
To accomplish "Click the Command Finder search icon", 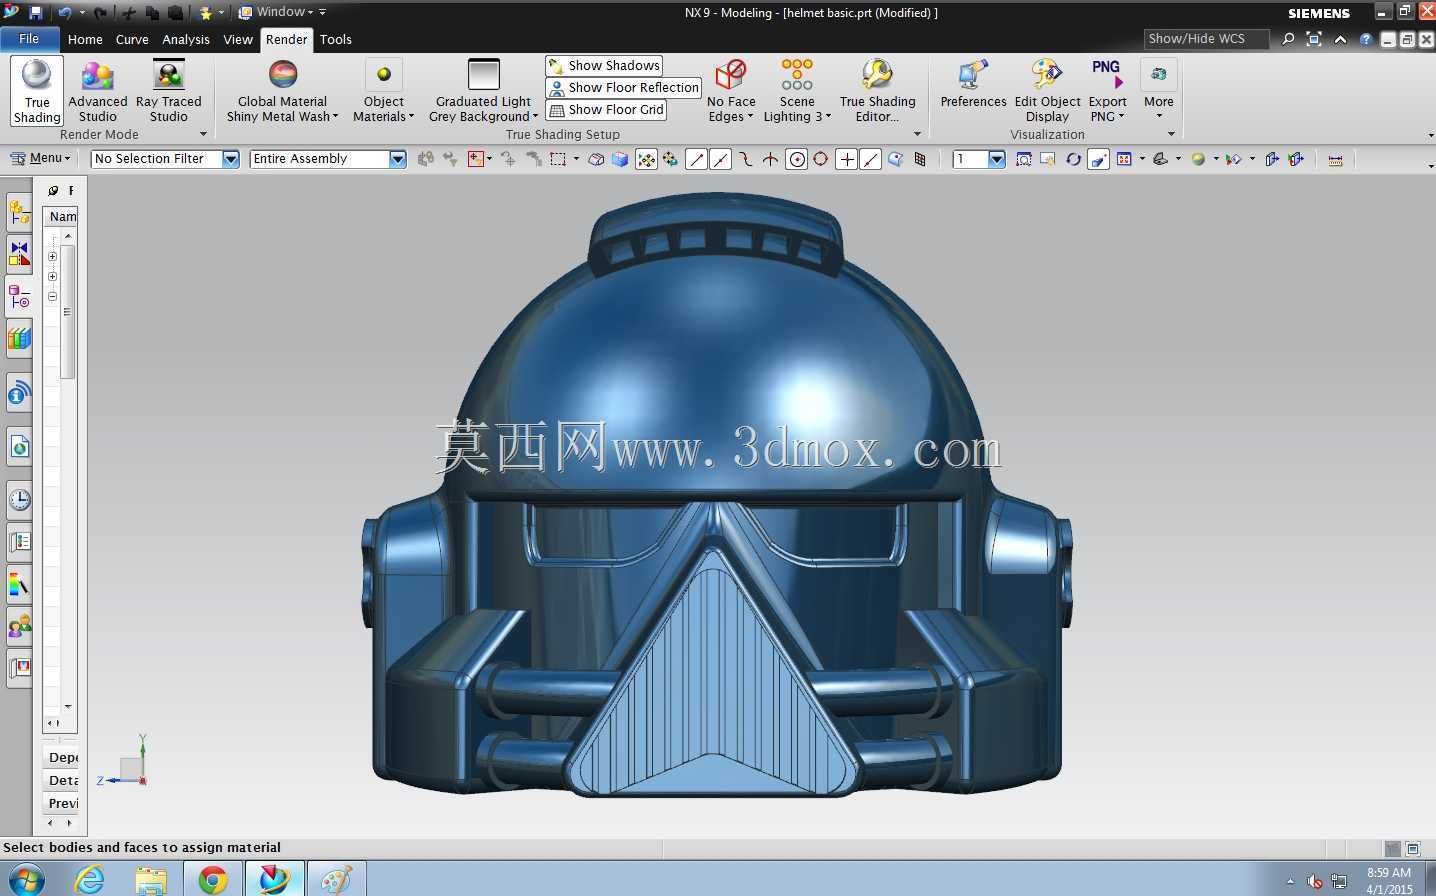I will tap(1288, 39).
